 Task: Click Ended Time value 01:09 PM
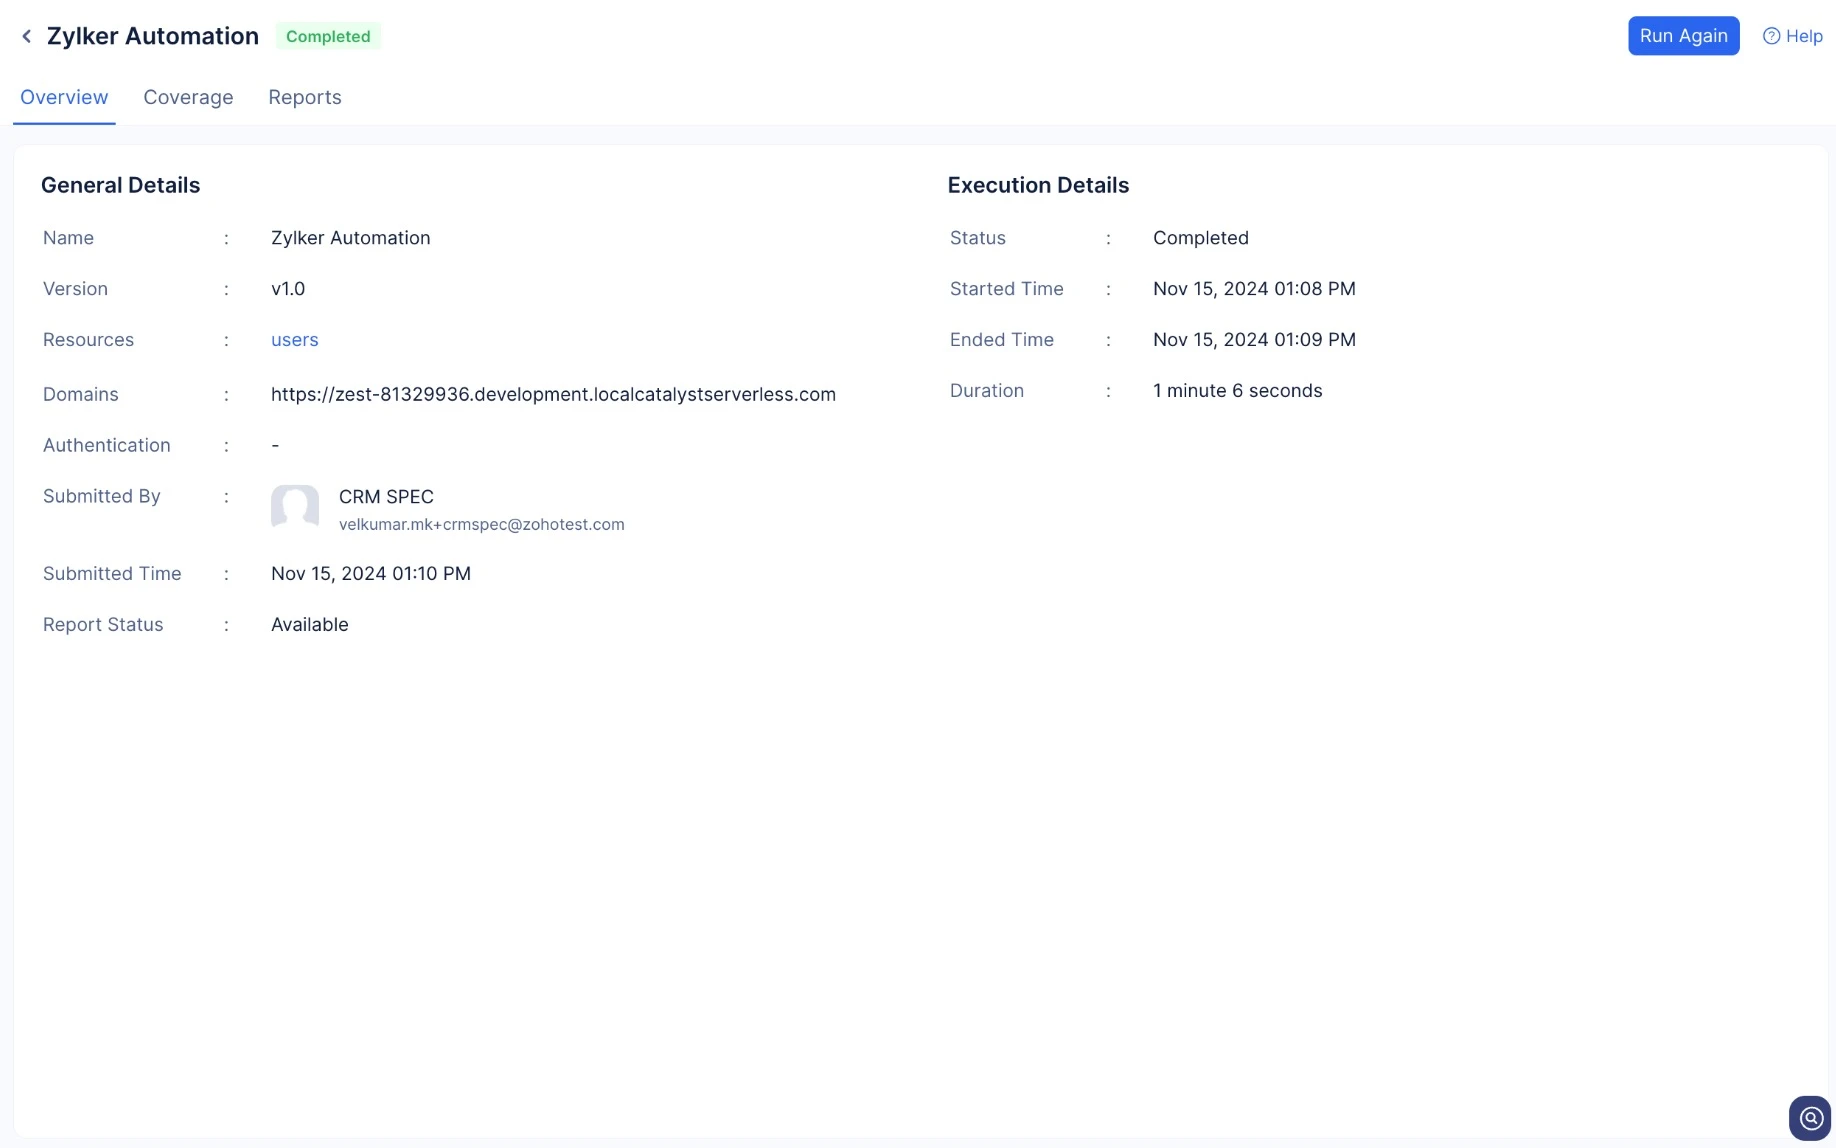tap(1254, 340)
